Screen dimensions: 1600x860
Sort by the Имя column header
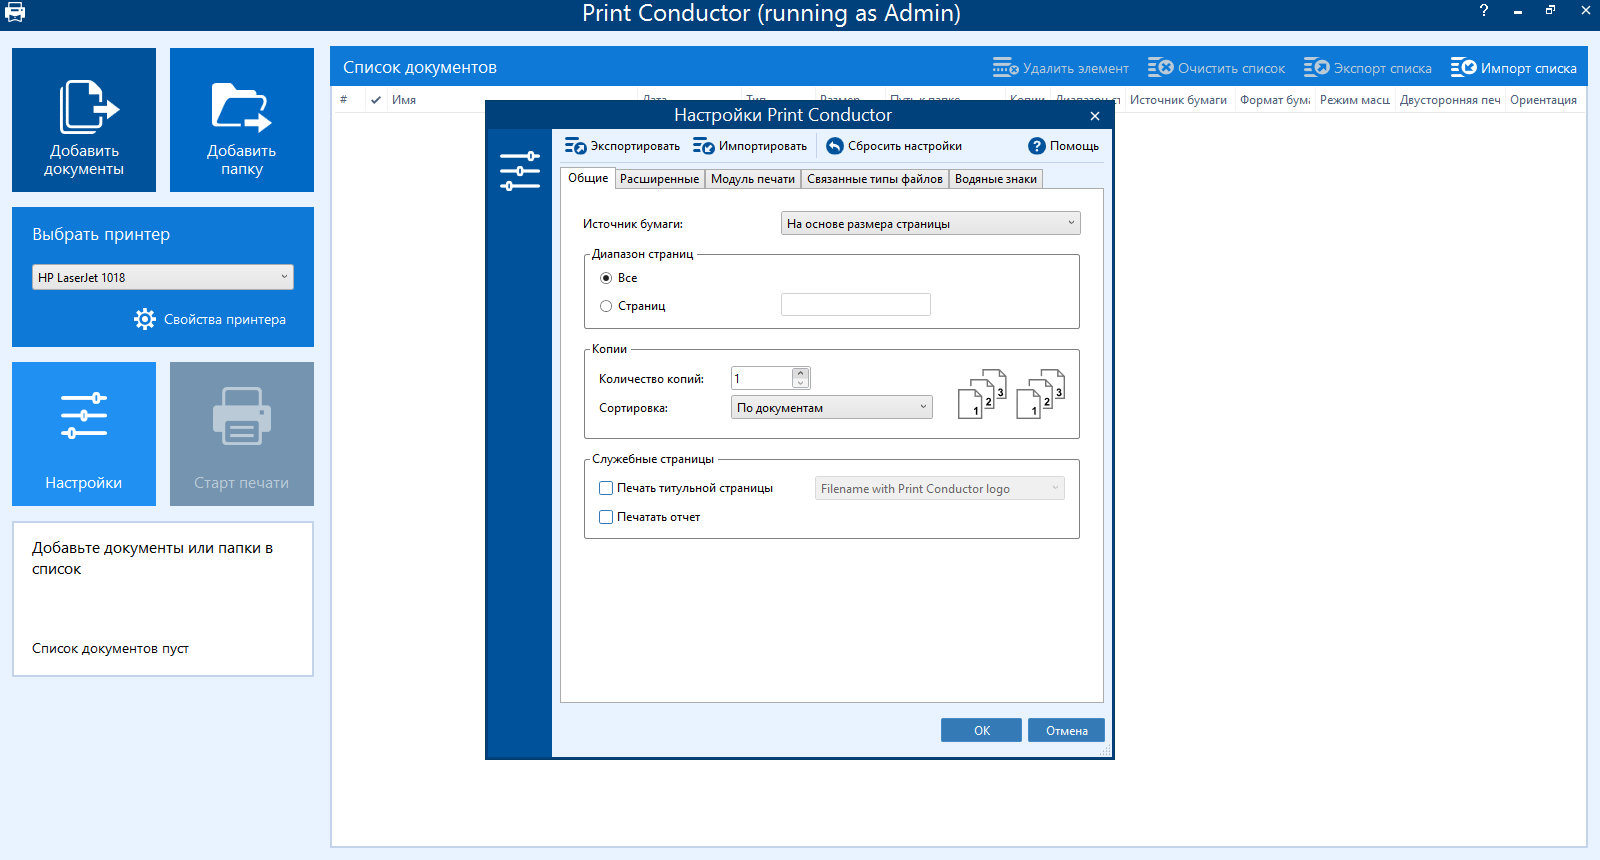[x=404, y=100]
